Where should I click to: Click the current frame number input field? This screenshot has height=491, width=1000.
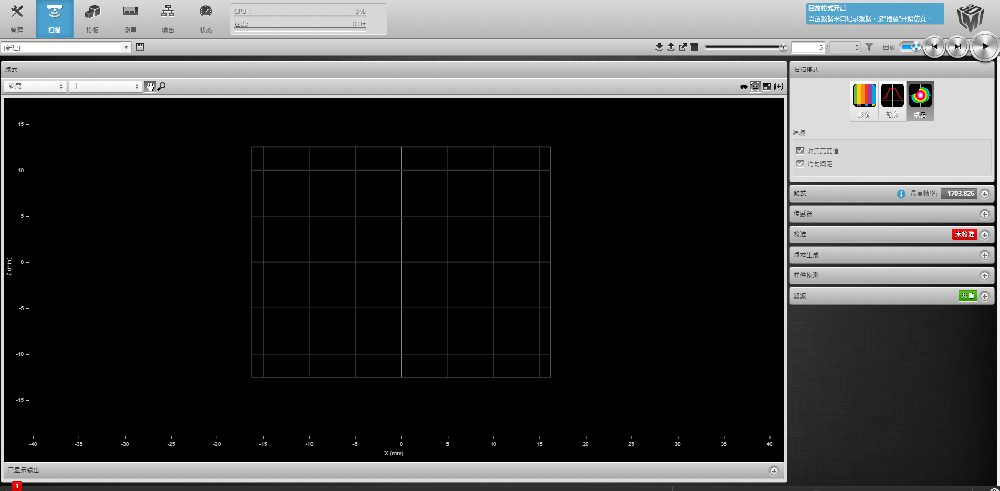pos(809,47)
